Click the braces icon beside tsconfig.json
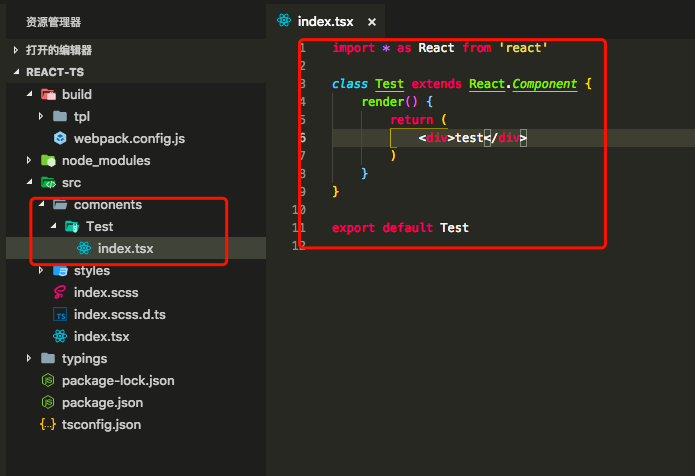This screenshot has height=476, width=695. click(48, 424)
